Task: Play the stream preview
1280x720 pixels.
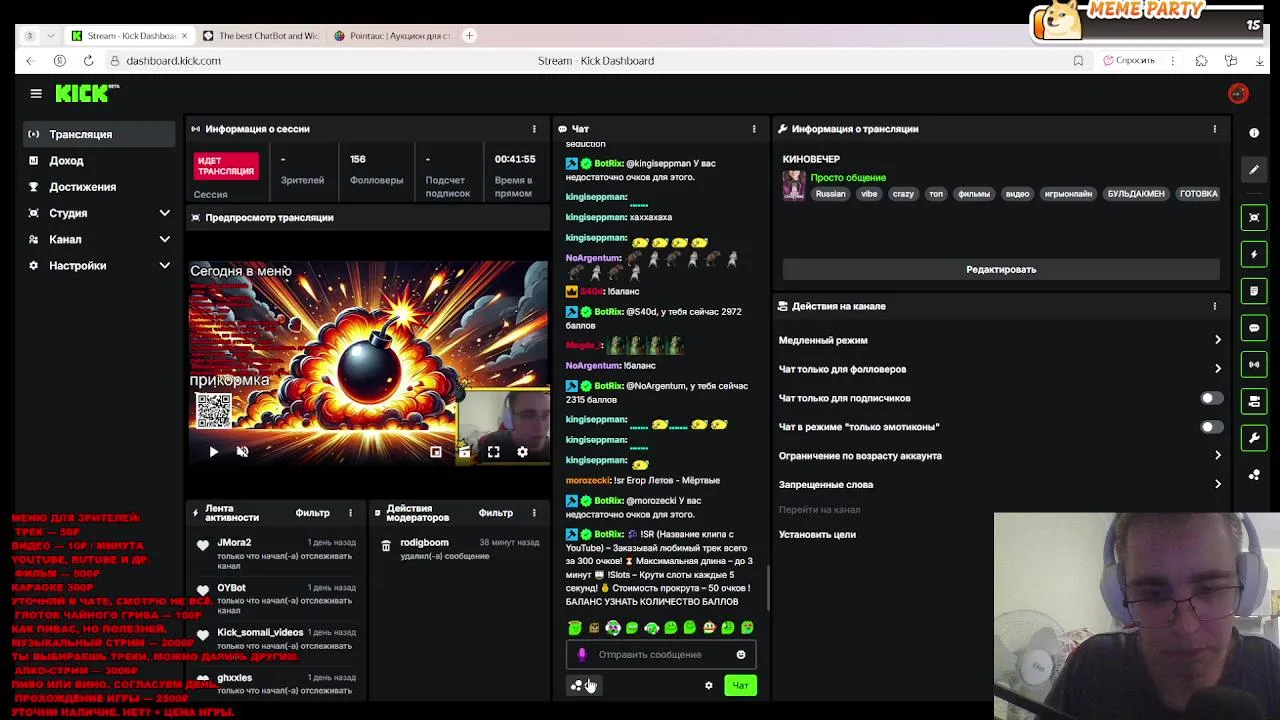Action: tap(213, 452)
